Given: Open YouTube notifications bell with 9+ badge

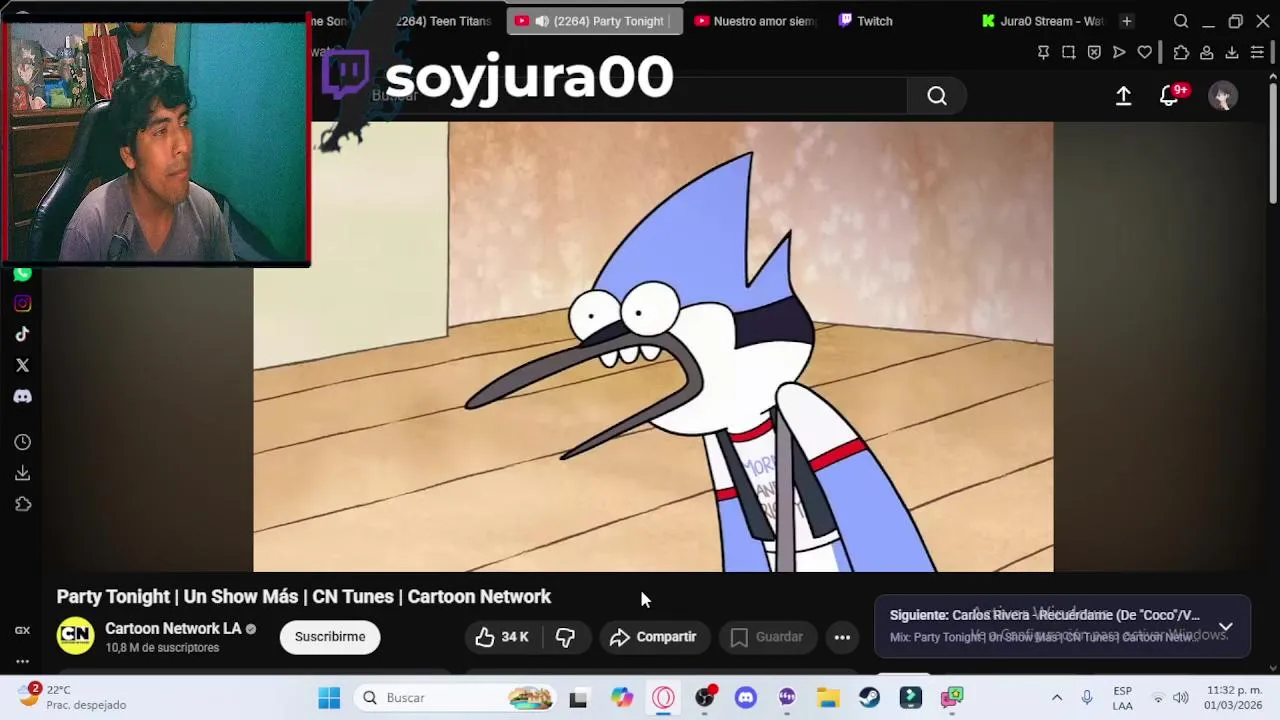Looking at the screenshot, I should pos(1169,96).
